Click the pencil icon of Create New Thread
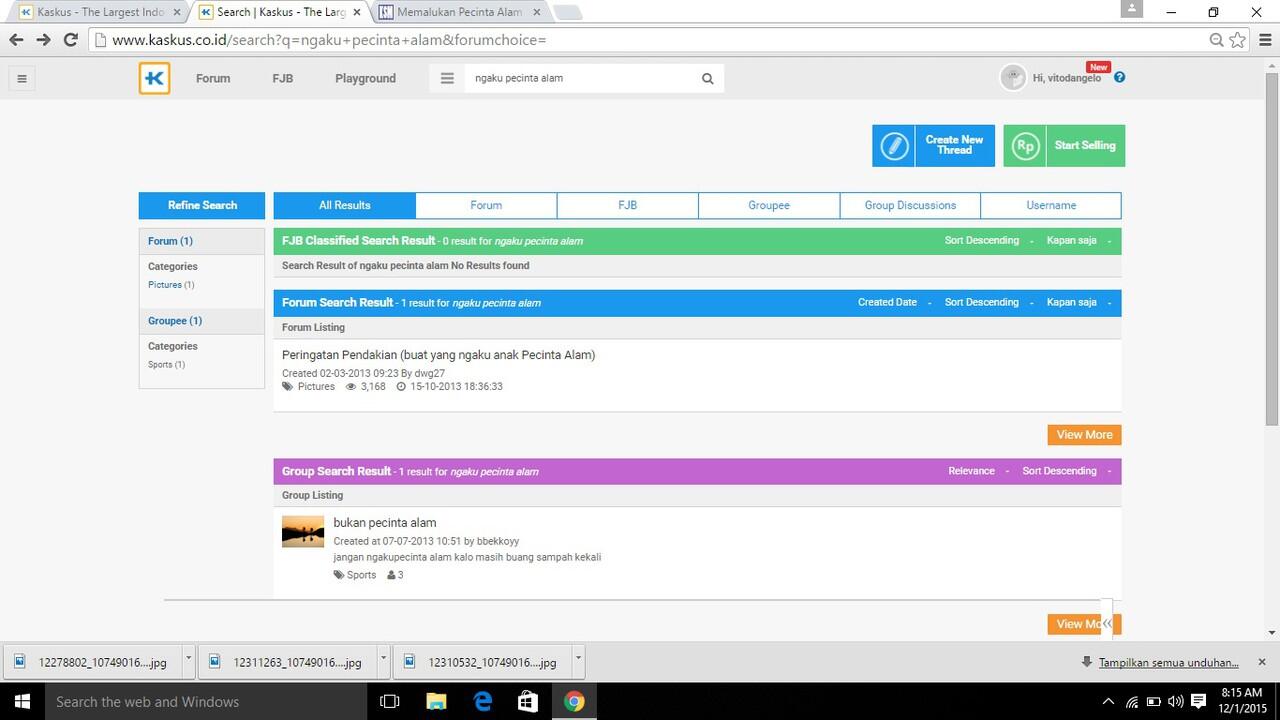Image resolution: width=1280 pixels, height=720 pixels. pos(894,145)
